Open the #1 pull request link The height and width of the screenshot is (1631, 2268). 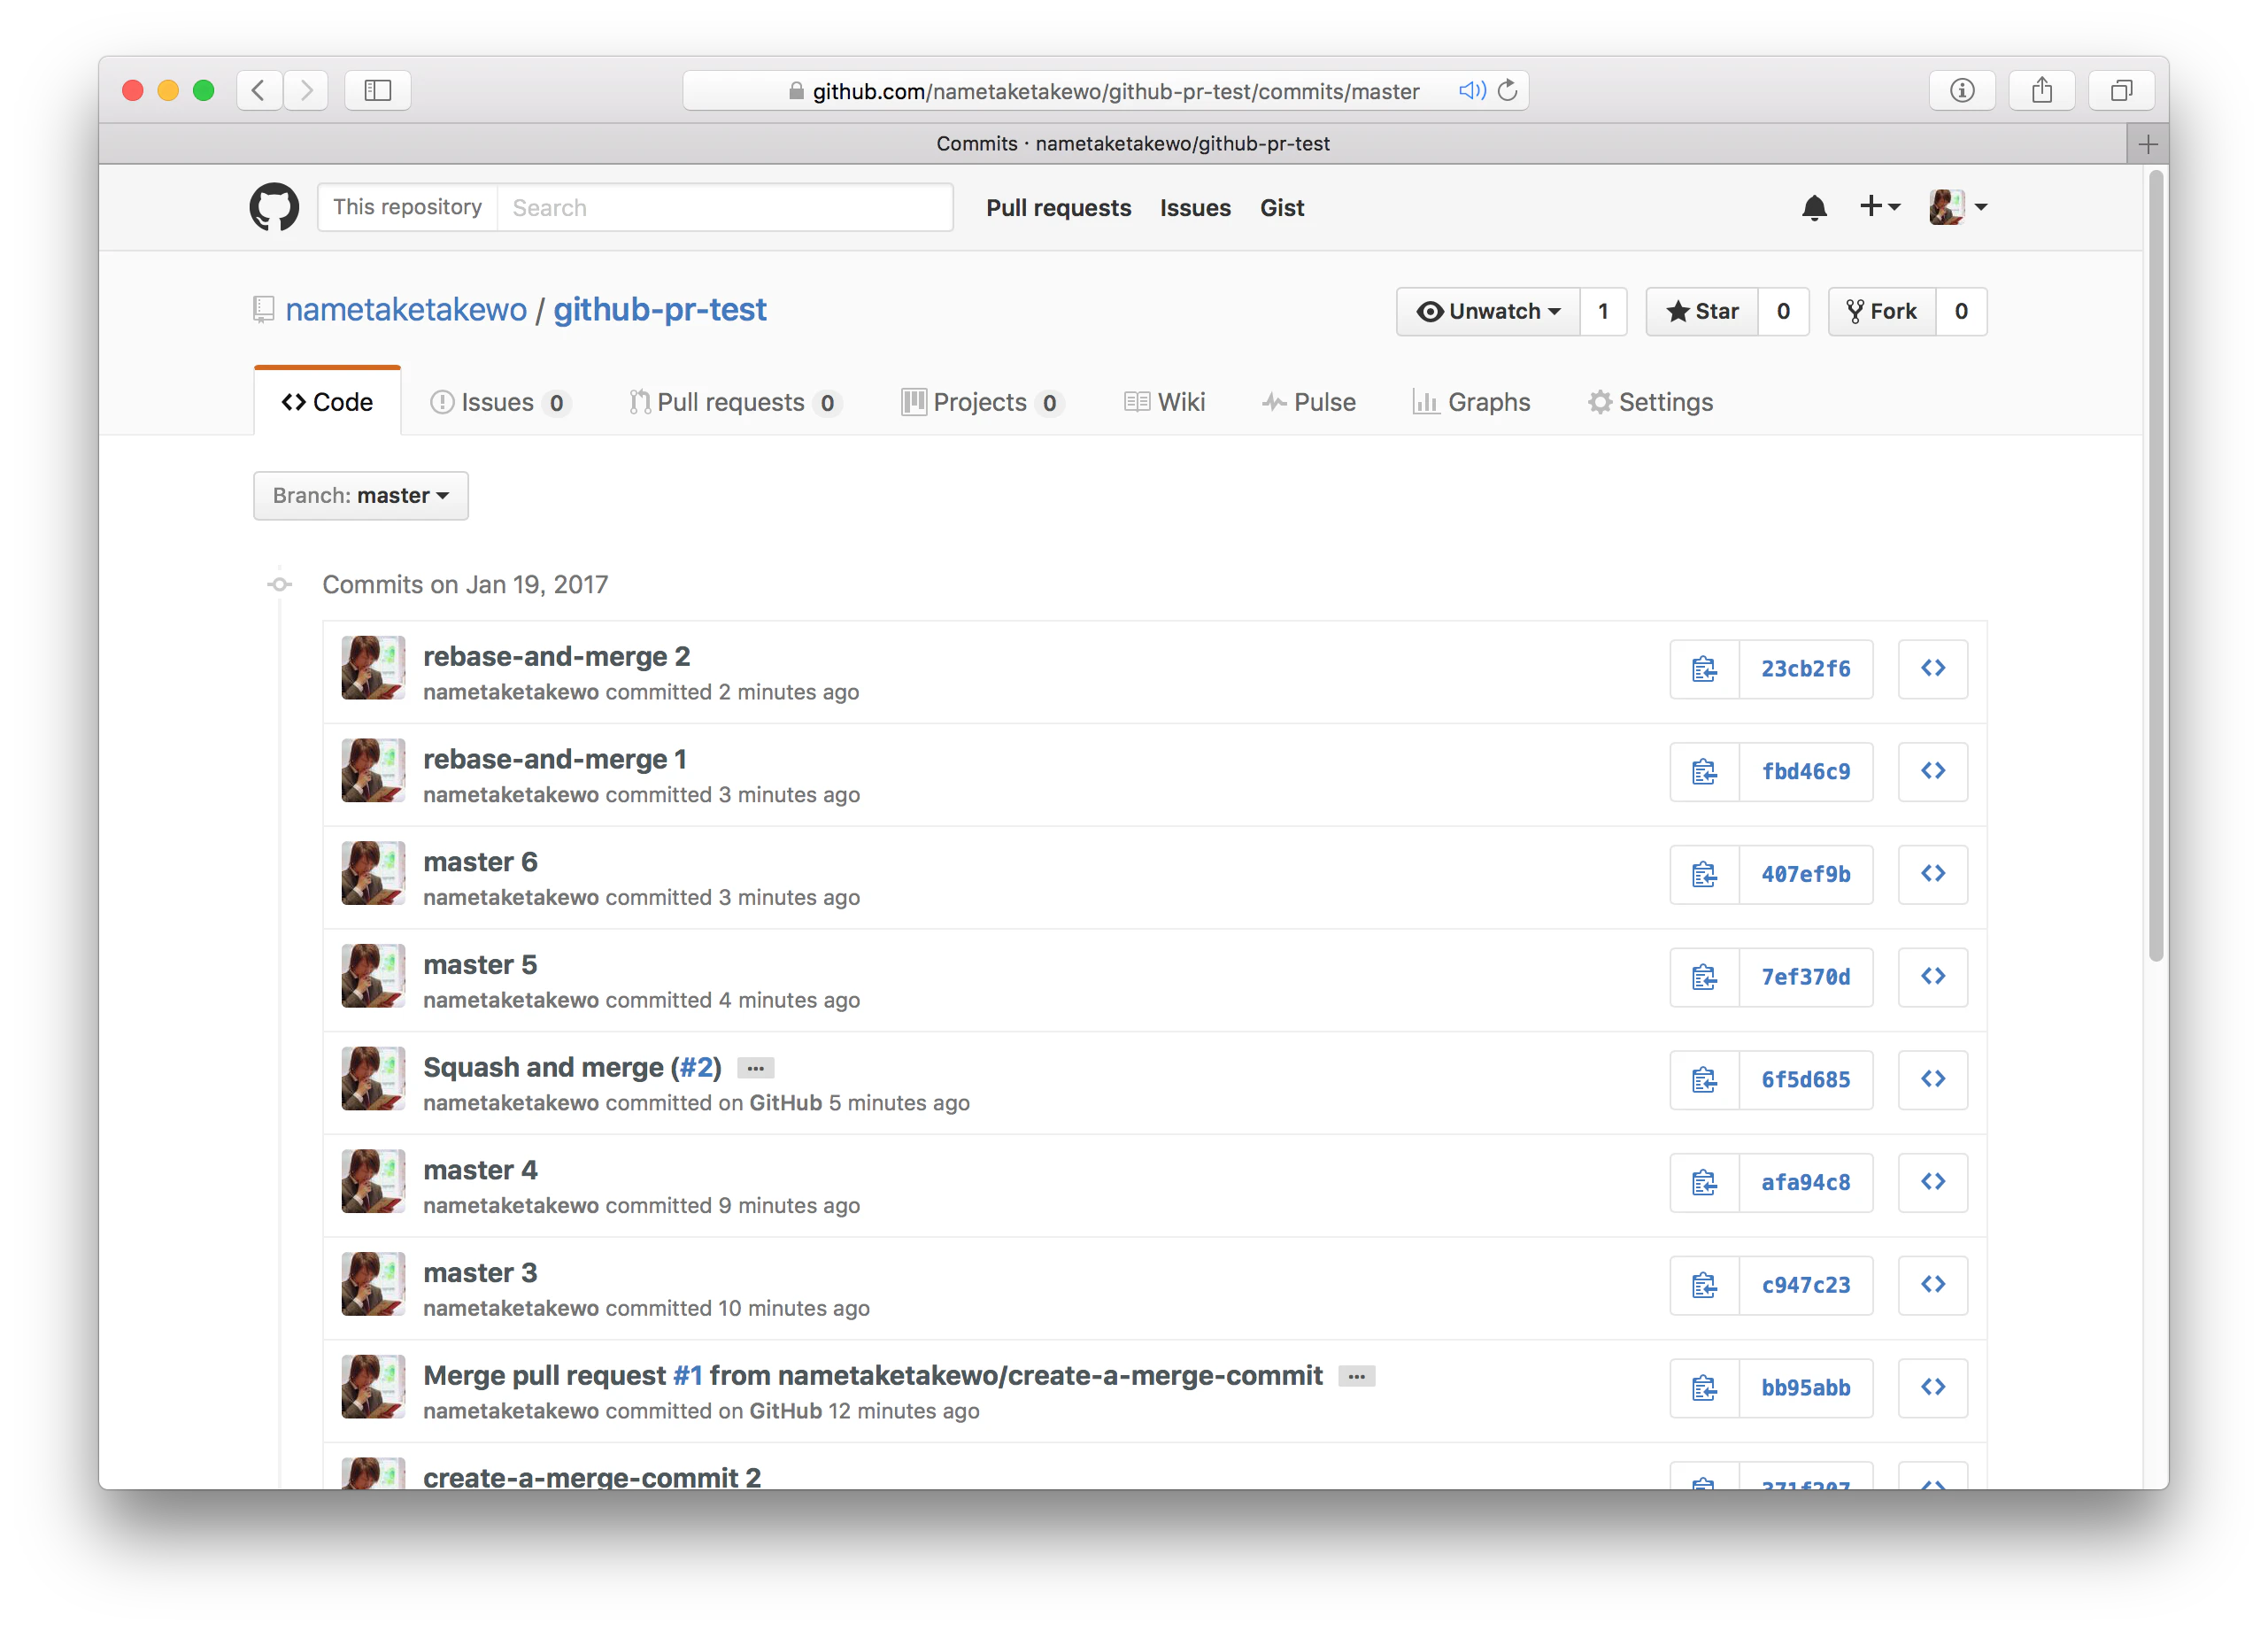pyautogui.click(x=688, y=1376)
